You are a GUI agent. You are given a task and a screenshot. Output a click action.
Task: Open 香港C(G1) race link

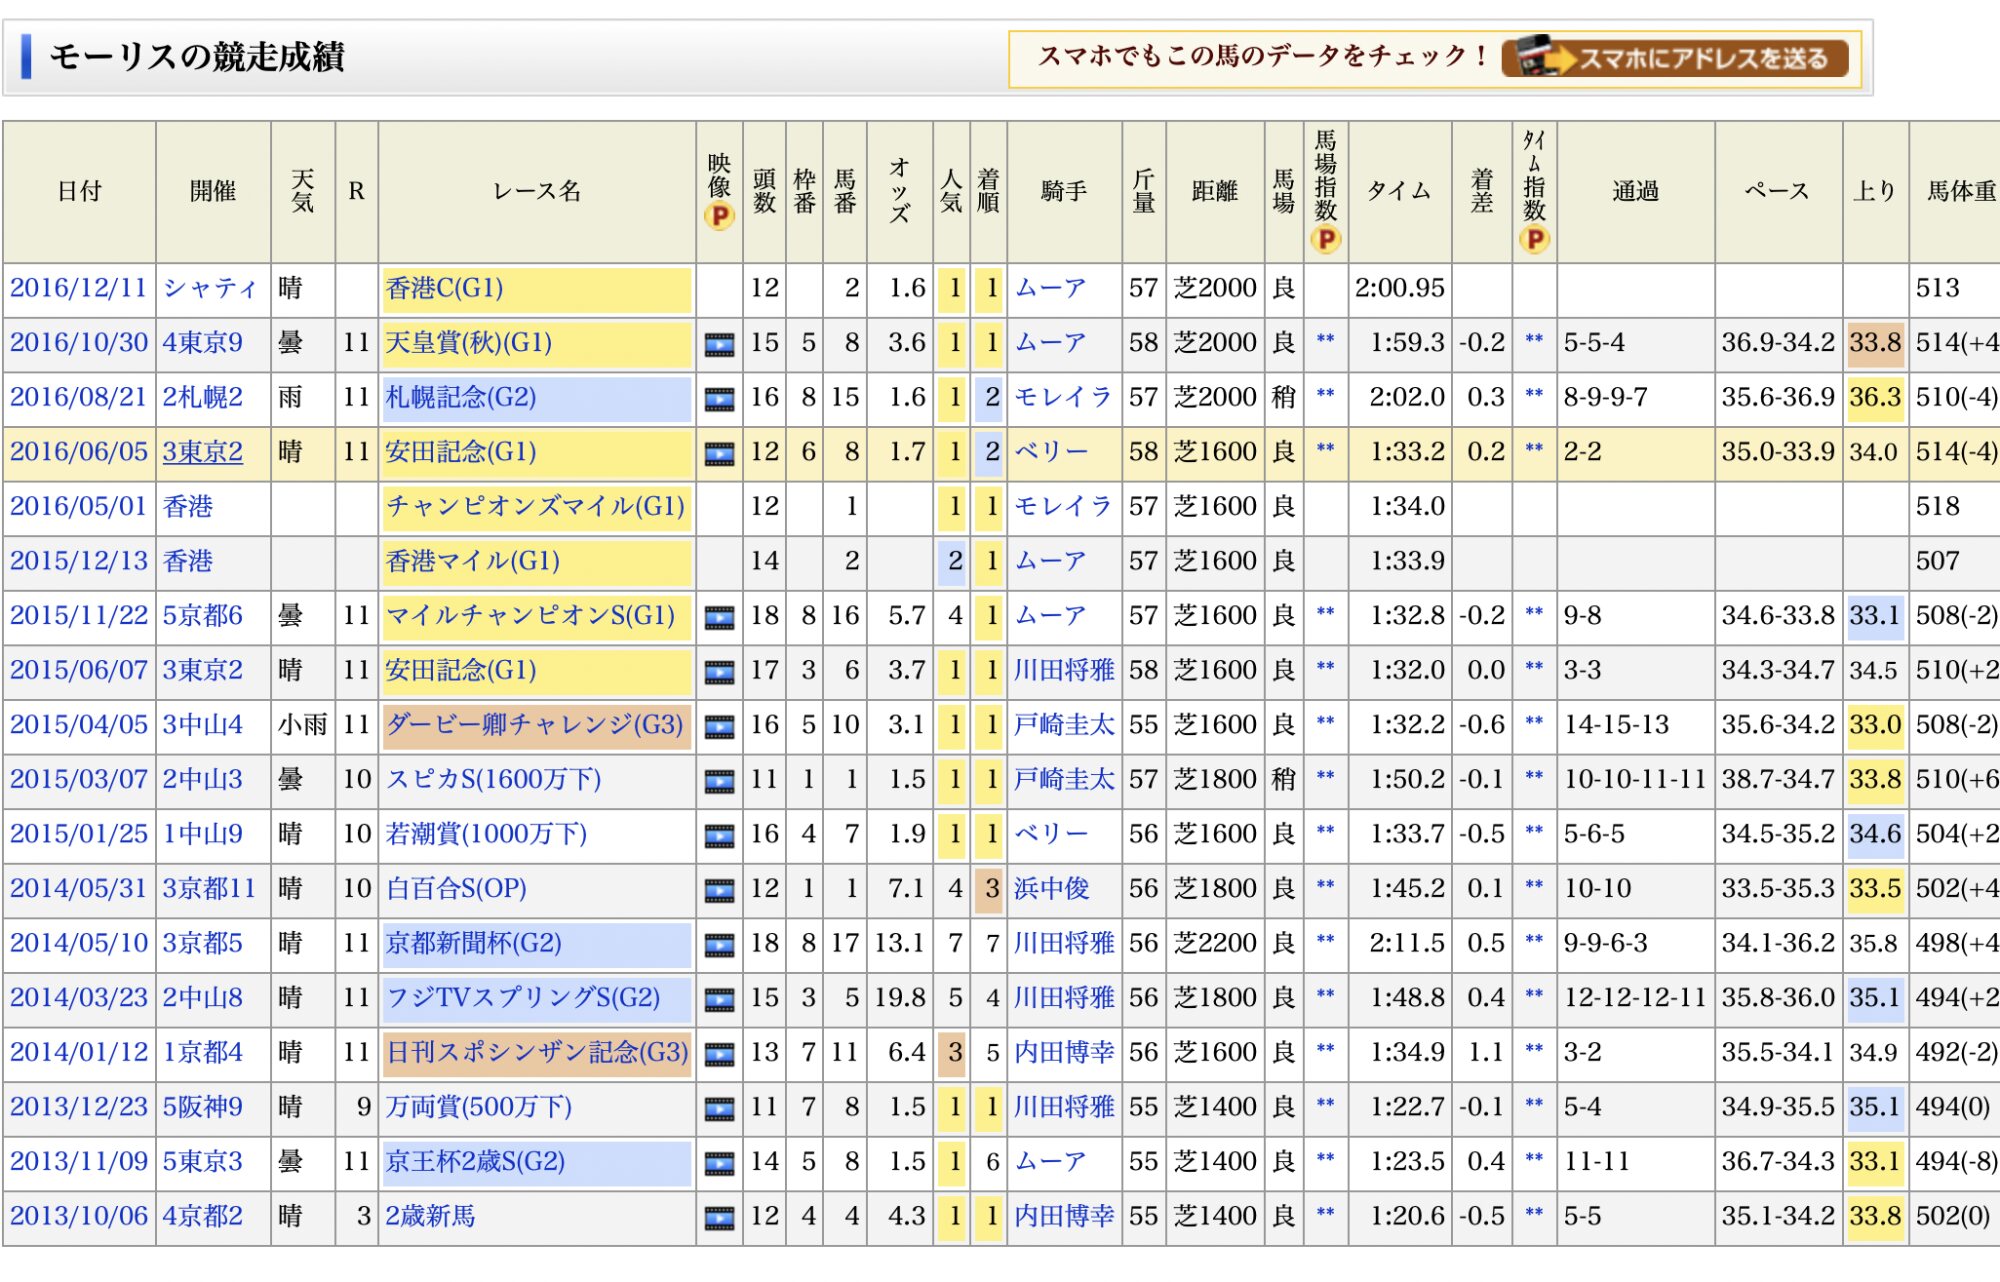444,289
